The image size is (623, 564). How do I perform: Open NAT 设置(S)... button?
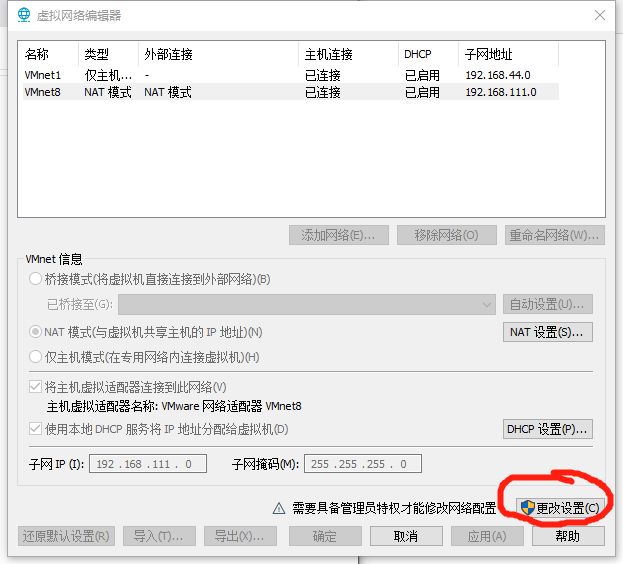pos(548,332)
